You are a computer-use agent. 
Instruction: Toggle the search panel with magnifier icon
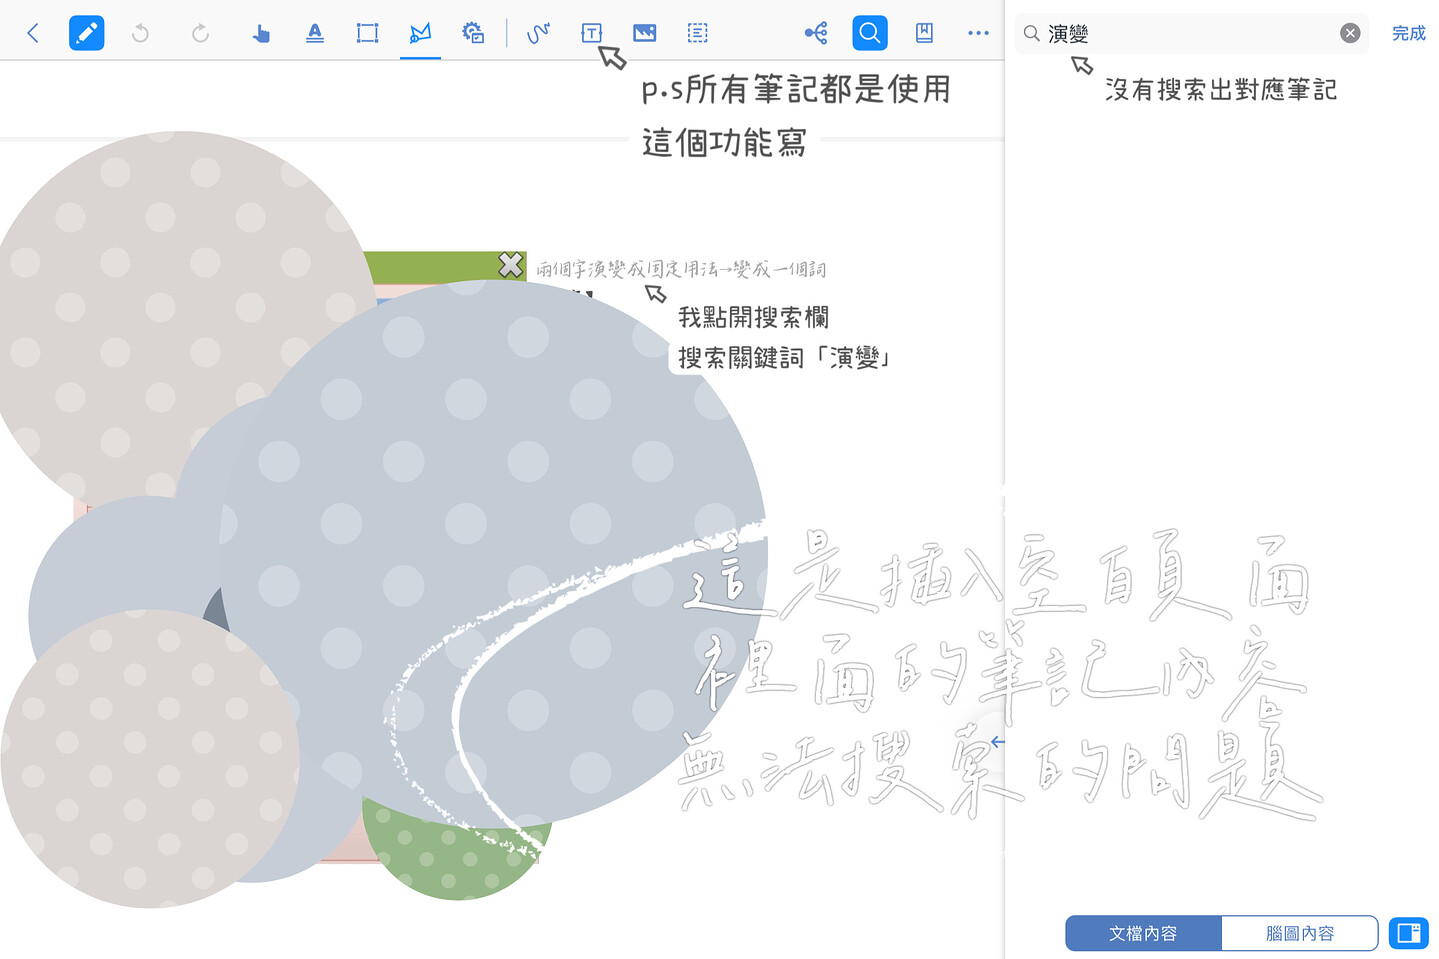tap(869, 32)
